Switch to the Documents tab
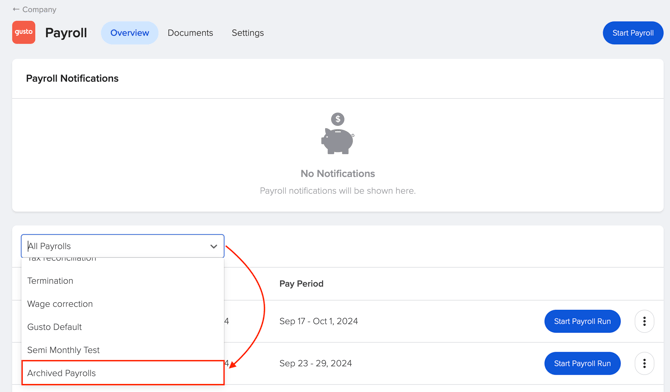 (x=190, y=33)
